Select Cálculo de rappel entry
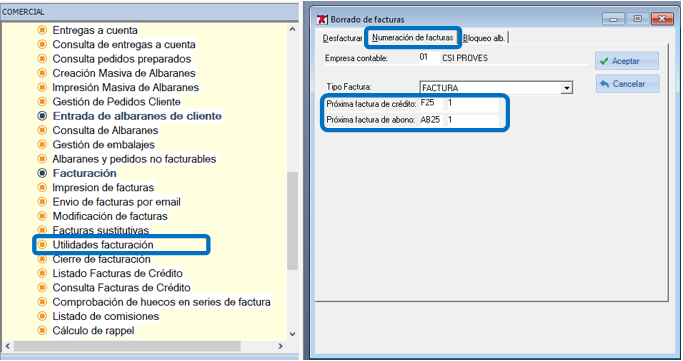 tap(94, 331)
